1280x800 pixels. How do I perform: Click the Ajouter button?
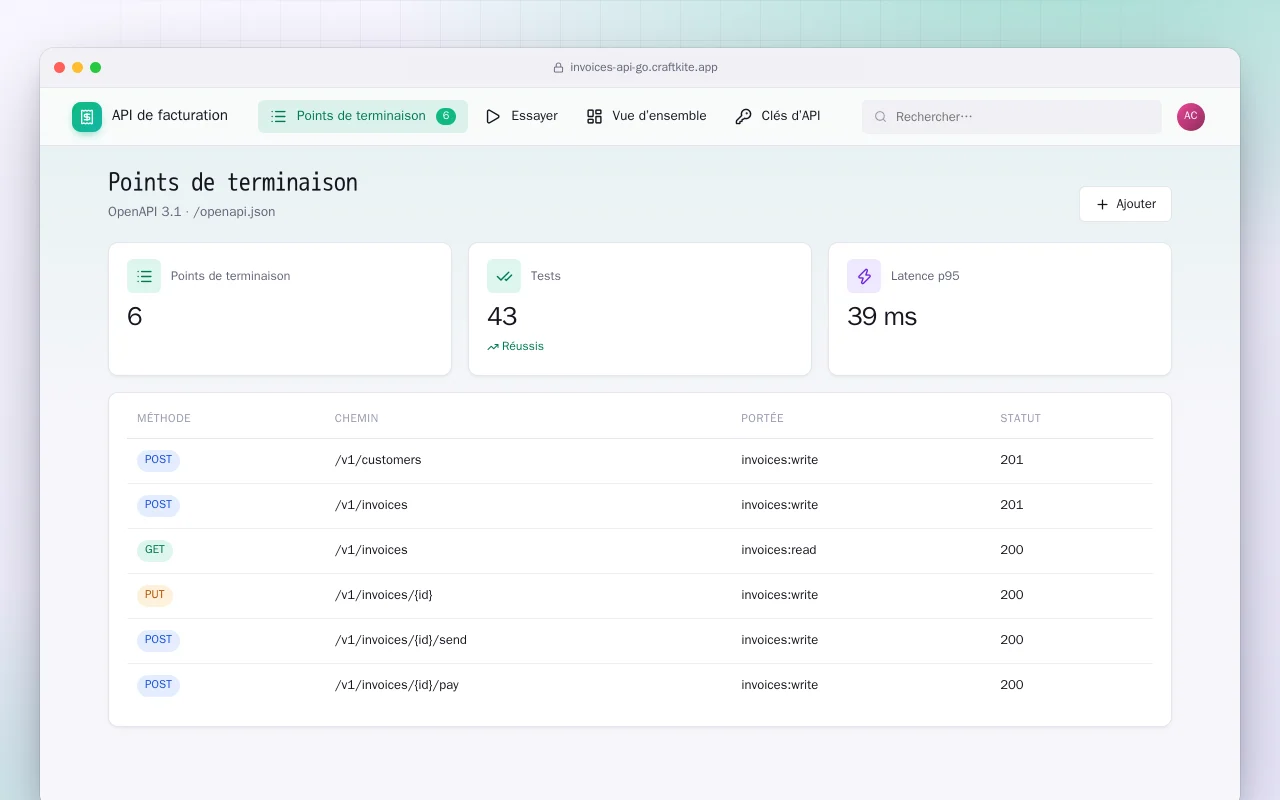click(1125, 204)
